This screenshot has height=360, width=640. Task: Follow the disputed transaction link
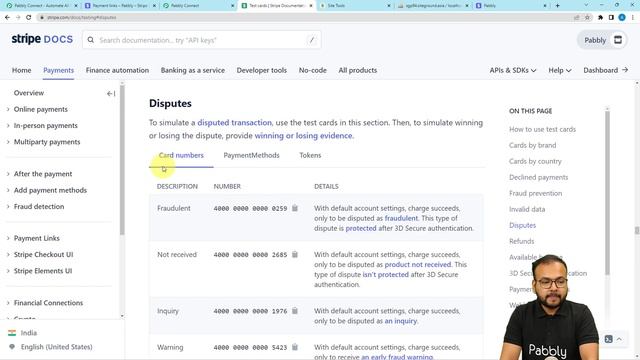click(234, 122)
